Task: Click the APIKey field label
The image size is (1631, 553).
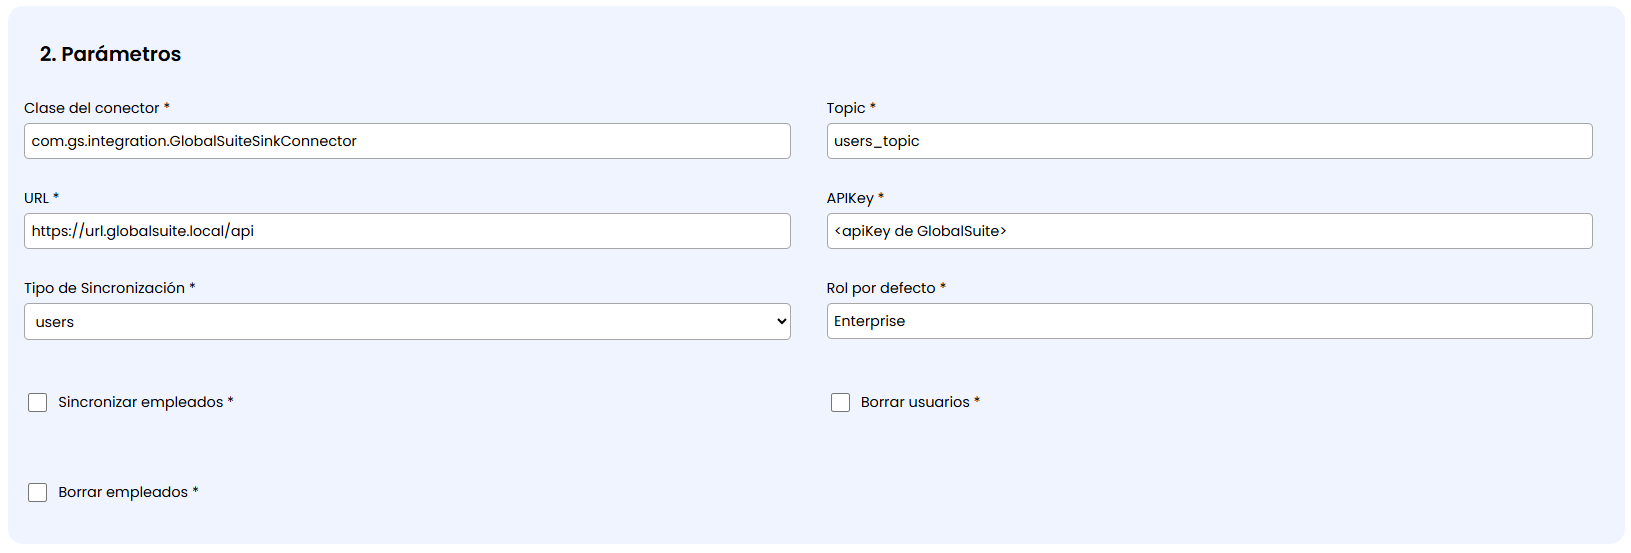Action: [850, 198]
